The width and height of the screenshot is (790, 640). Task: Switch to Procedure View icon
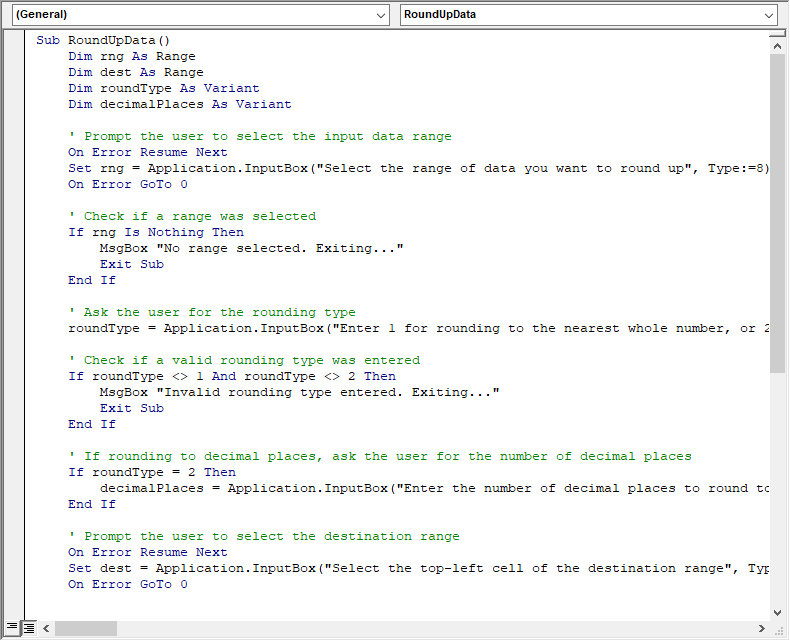pyautogui.click(x=11, y=628)
